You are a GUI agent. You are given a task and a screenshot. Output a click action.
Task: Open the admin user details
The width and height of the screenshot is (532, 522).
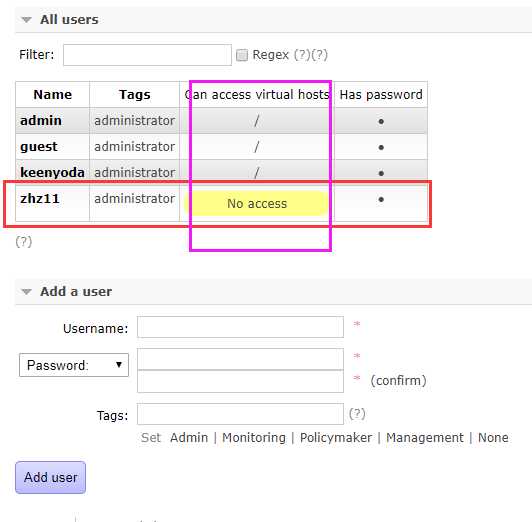point(41,121)
